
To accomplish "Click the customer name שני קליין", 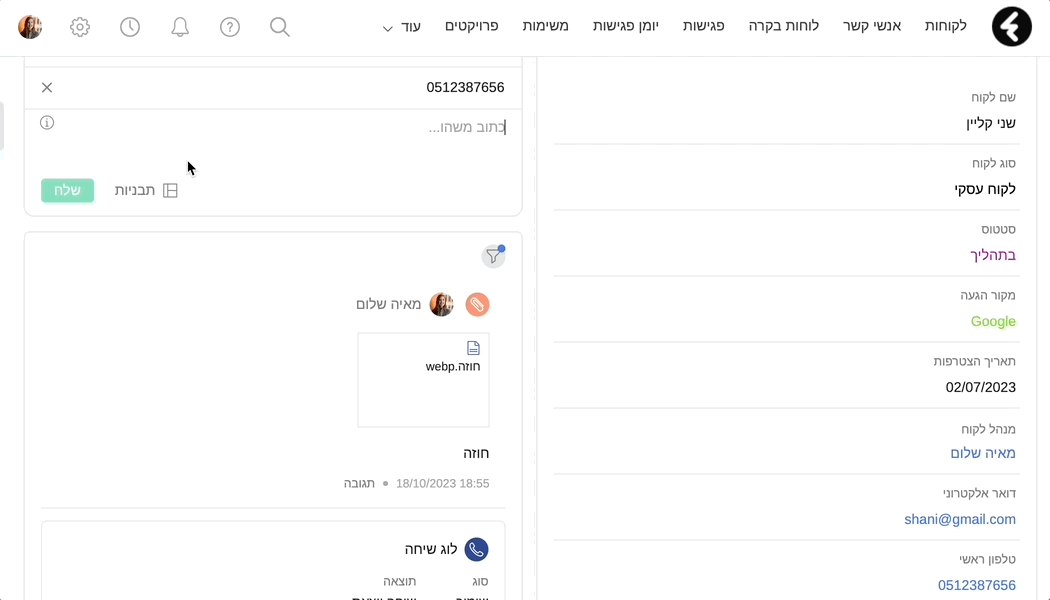I will [991, 123].
